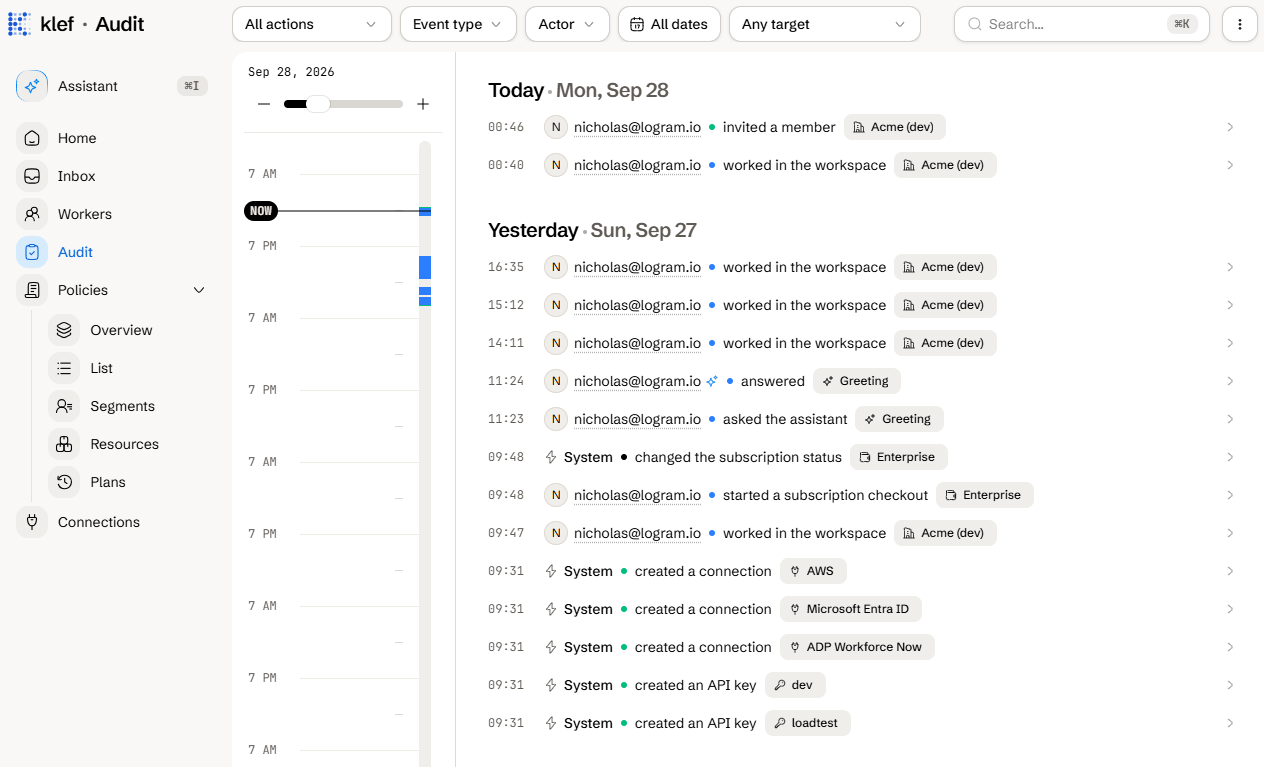
Task: Click the "Yesterday" date heading
Action: [x=533, y=230]
